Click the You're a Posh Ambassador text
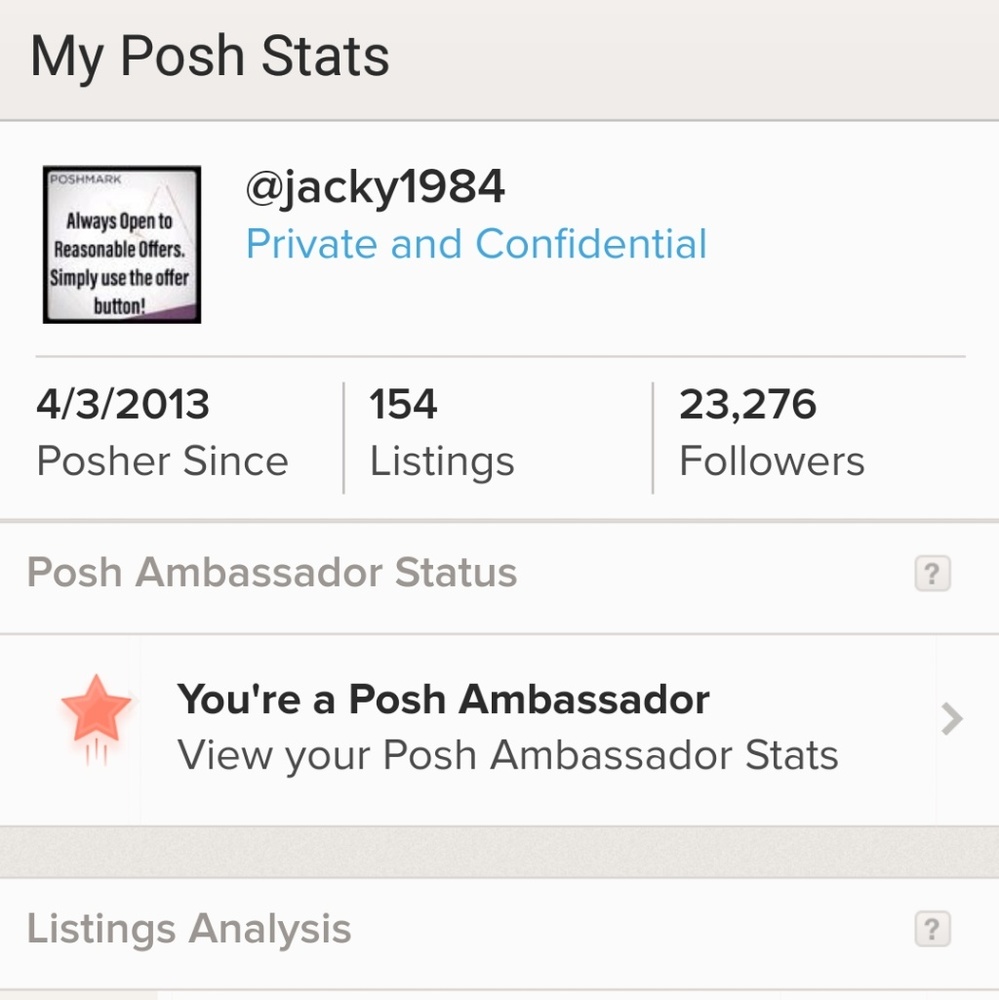This screenshot has height=1000, width=999. (443, 699)
